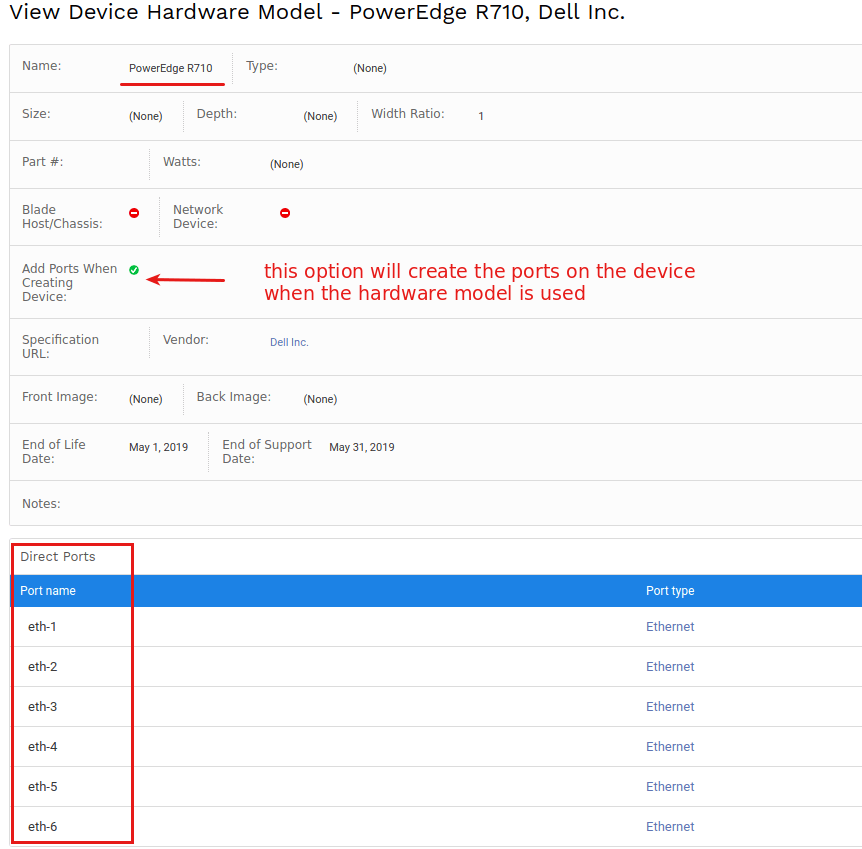862x849 pixels.
Task: Click the red prohibited icon beside Network Device
Action: 285,212
